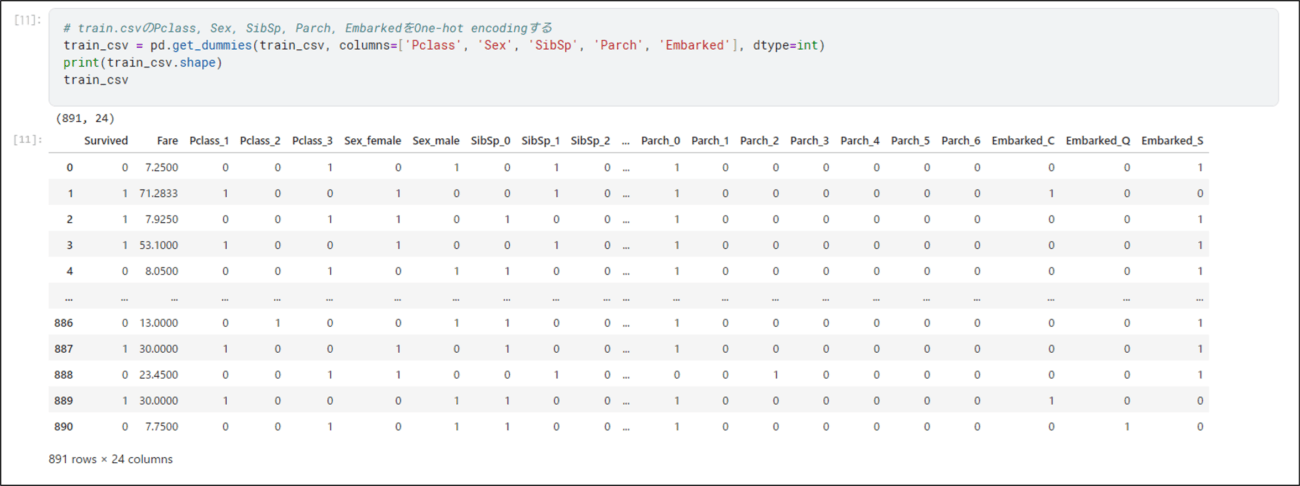This screenshot has height=486, width=1300.
Task: Click the Fare value 13.0000
Action: [x=158, y=323]
